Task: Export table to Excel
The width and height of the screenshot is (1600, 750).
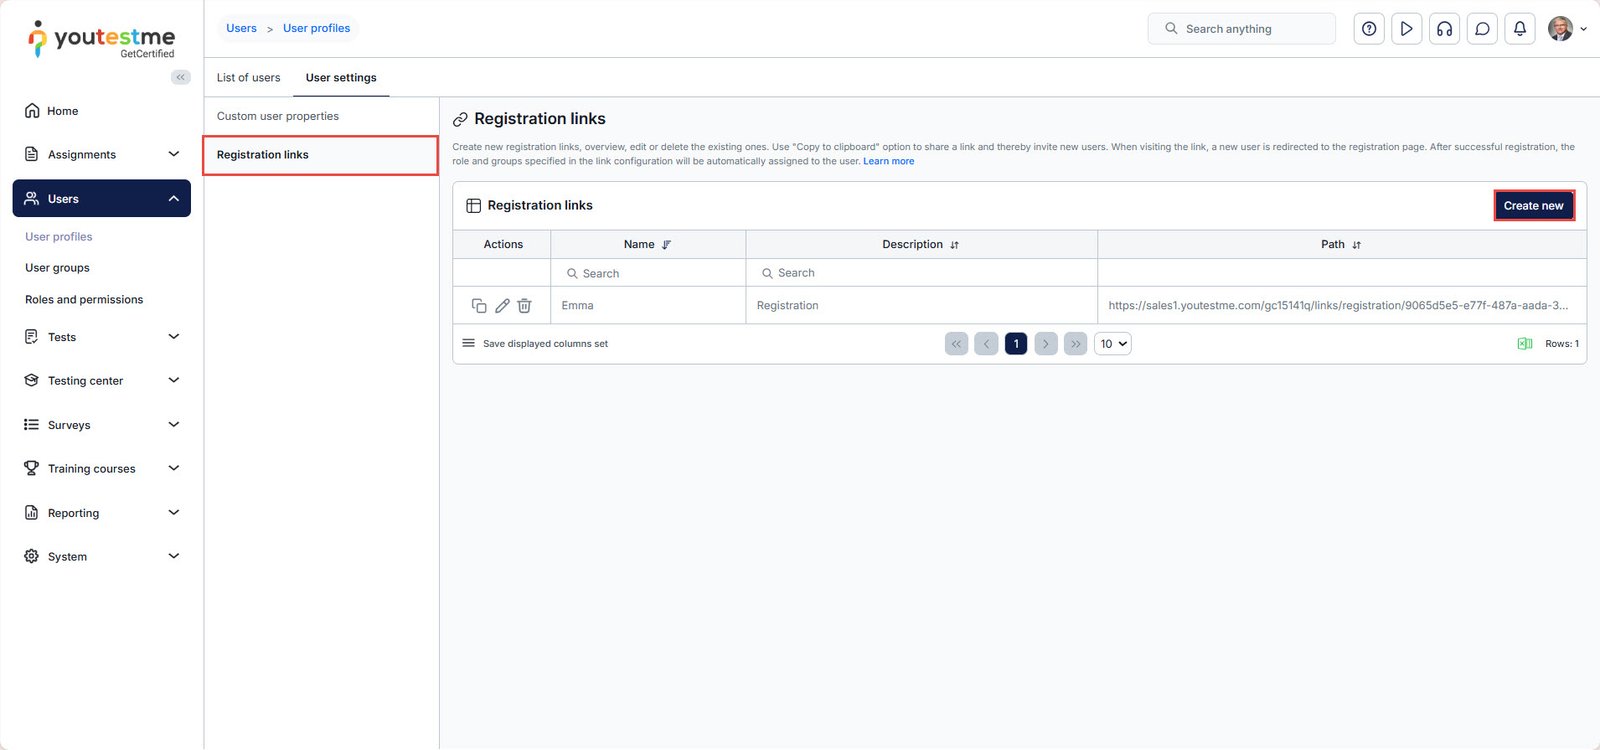Action: coord(1524,344)
